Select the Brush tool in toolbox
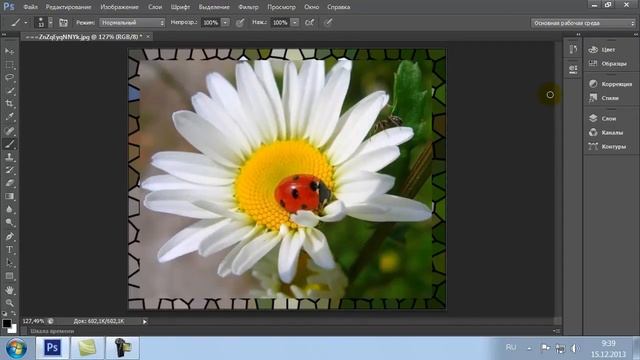 pyautogui.click(x=9, y=144)
